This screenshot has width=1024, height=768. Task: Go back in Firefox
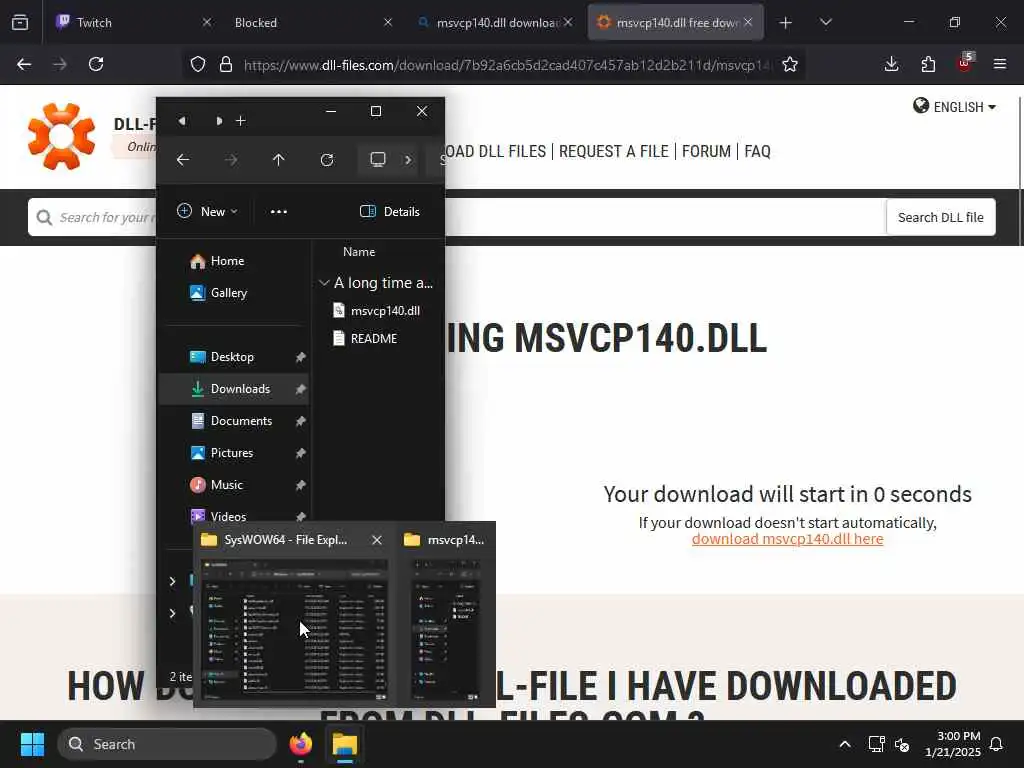(24, 64)
